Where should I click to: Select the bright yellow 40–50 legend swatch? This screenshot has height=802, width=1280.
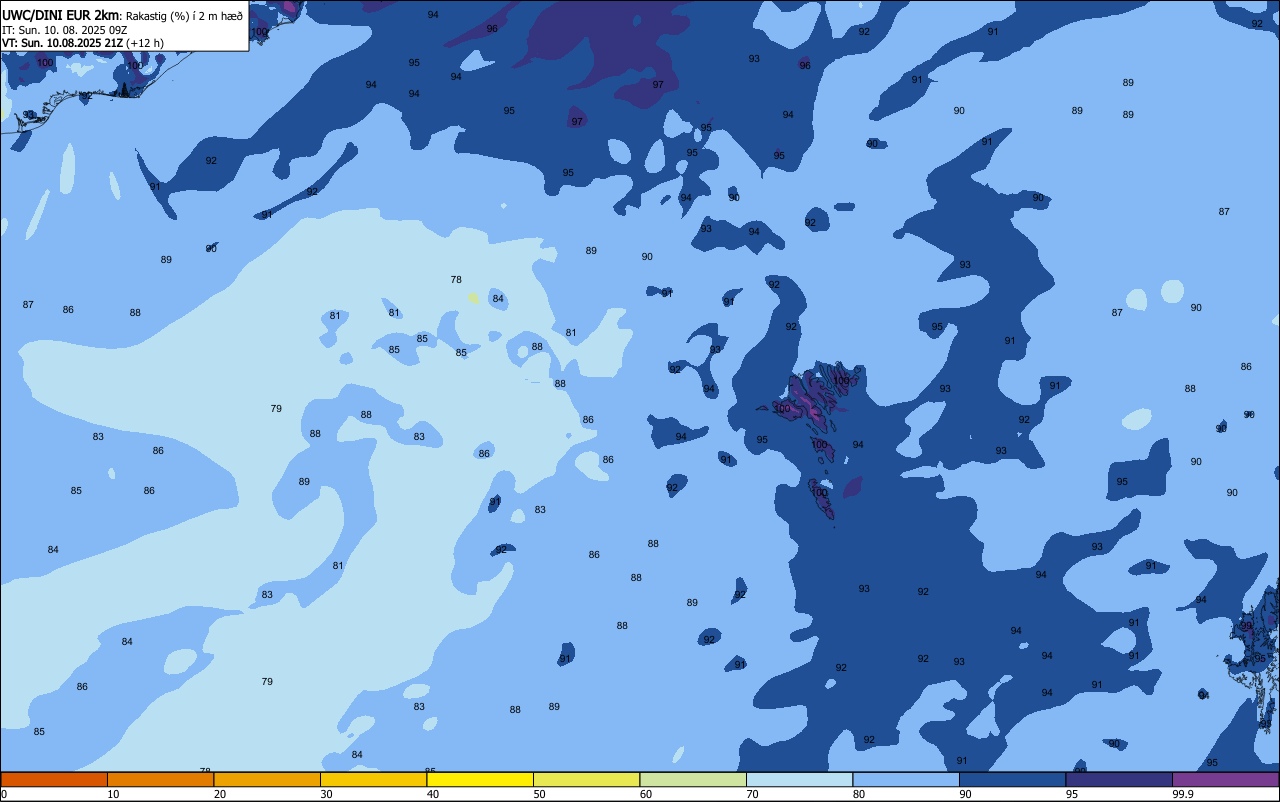[x=480, y=779]
